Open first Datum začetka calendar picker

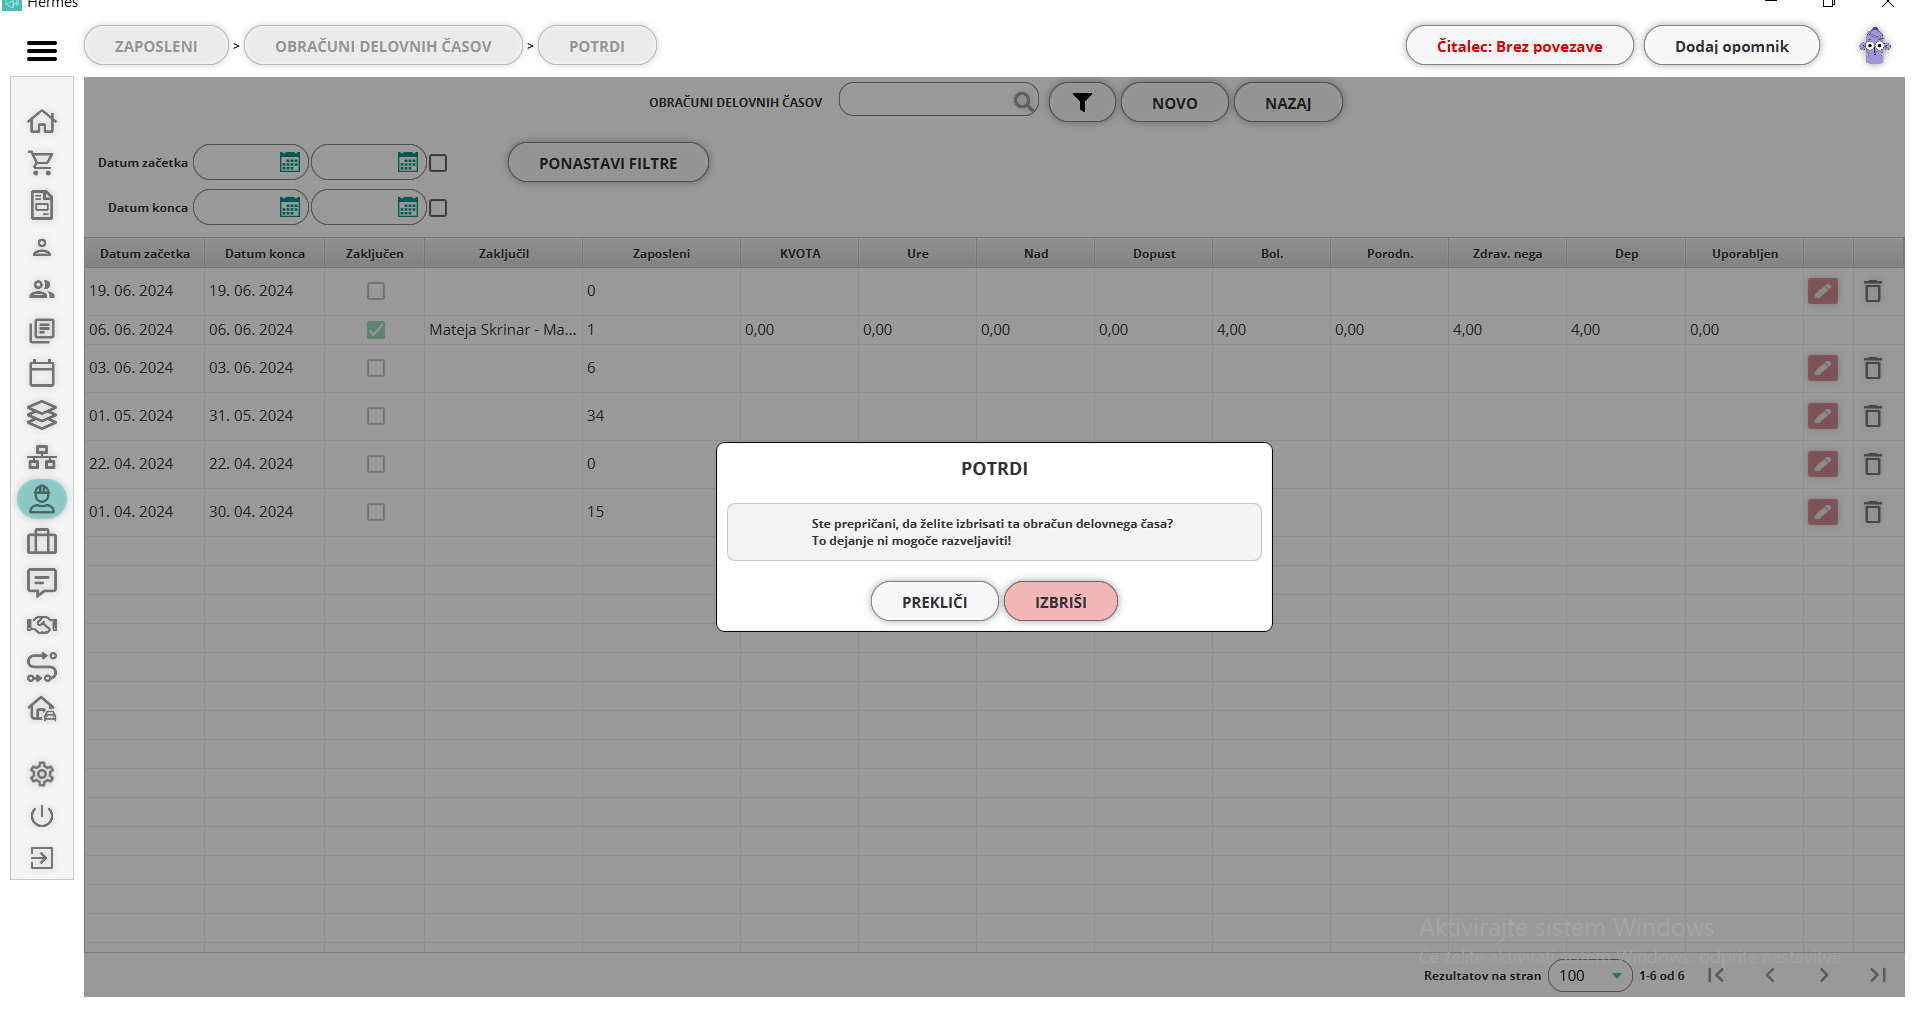tap(290, 162)
